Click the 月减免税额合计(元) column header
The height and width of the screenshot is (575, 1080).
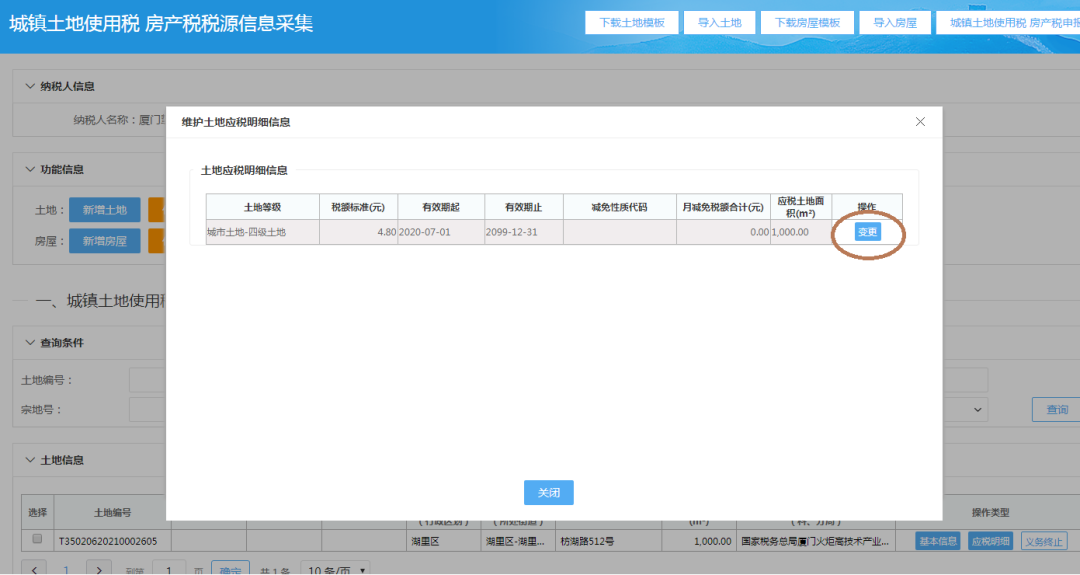723,207
